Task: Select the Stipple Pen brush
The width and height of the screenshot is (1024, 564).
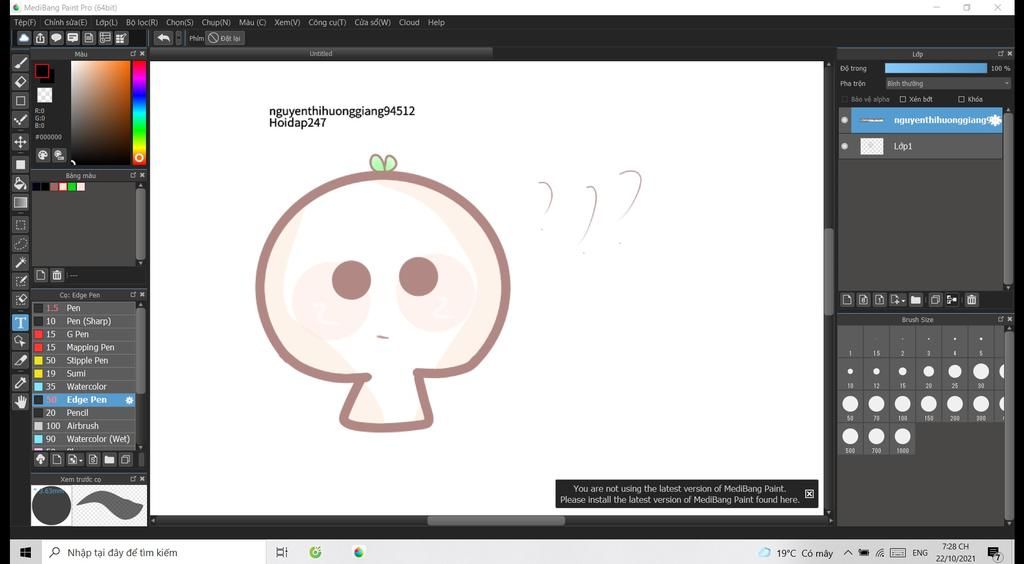Action: 84,360
